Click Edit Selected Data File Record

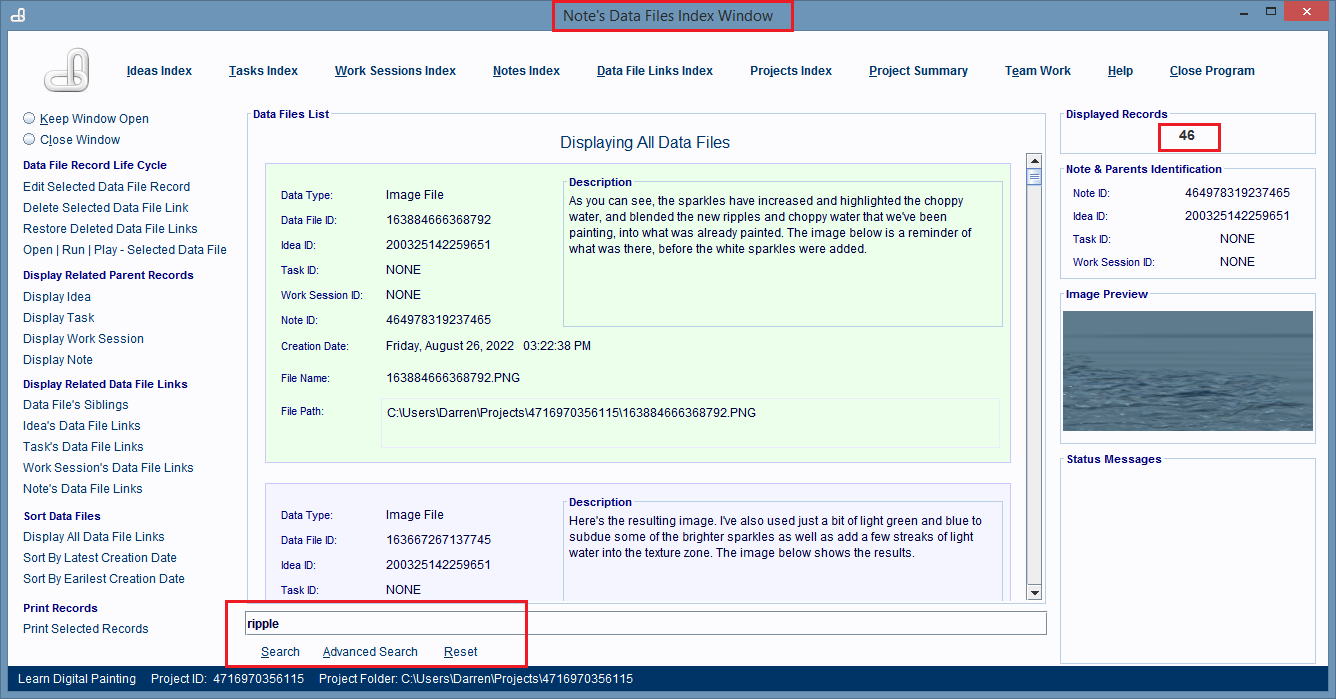pyautogui.click(x=106, y=187)
